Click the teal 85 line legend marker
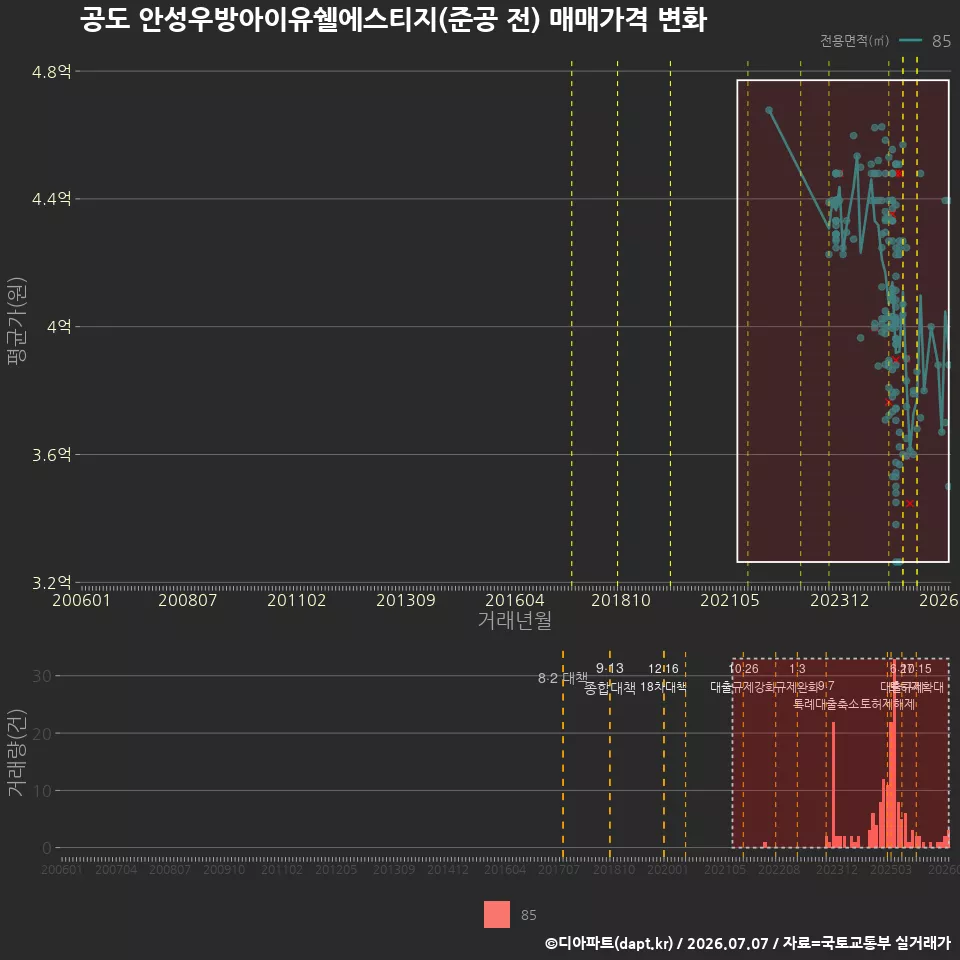The width and height of the screenshot is (960, 960). click(x=910, y=40)
